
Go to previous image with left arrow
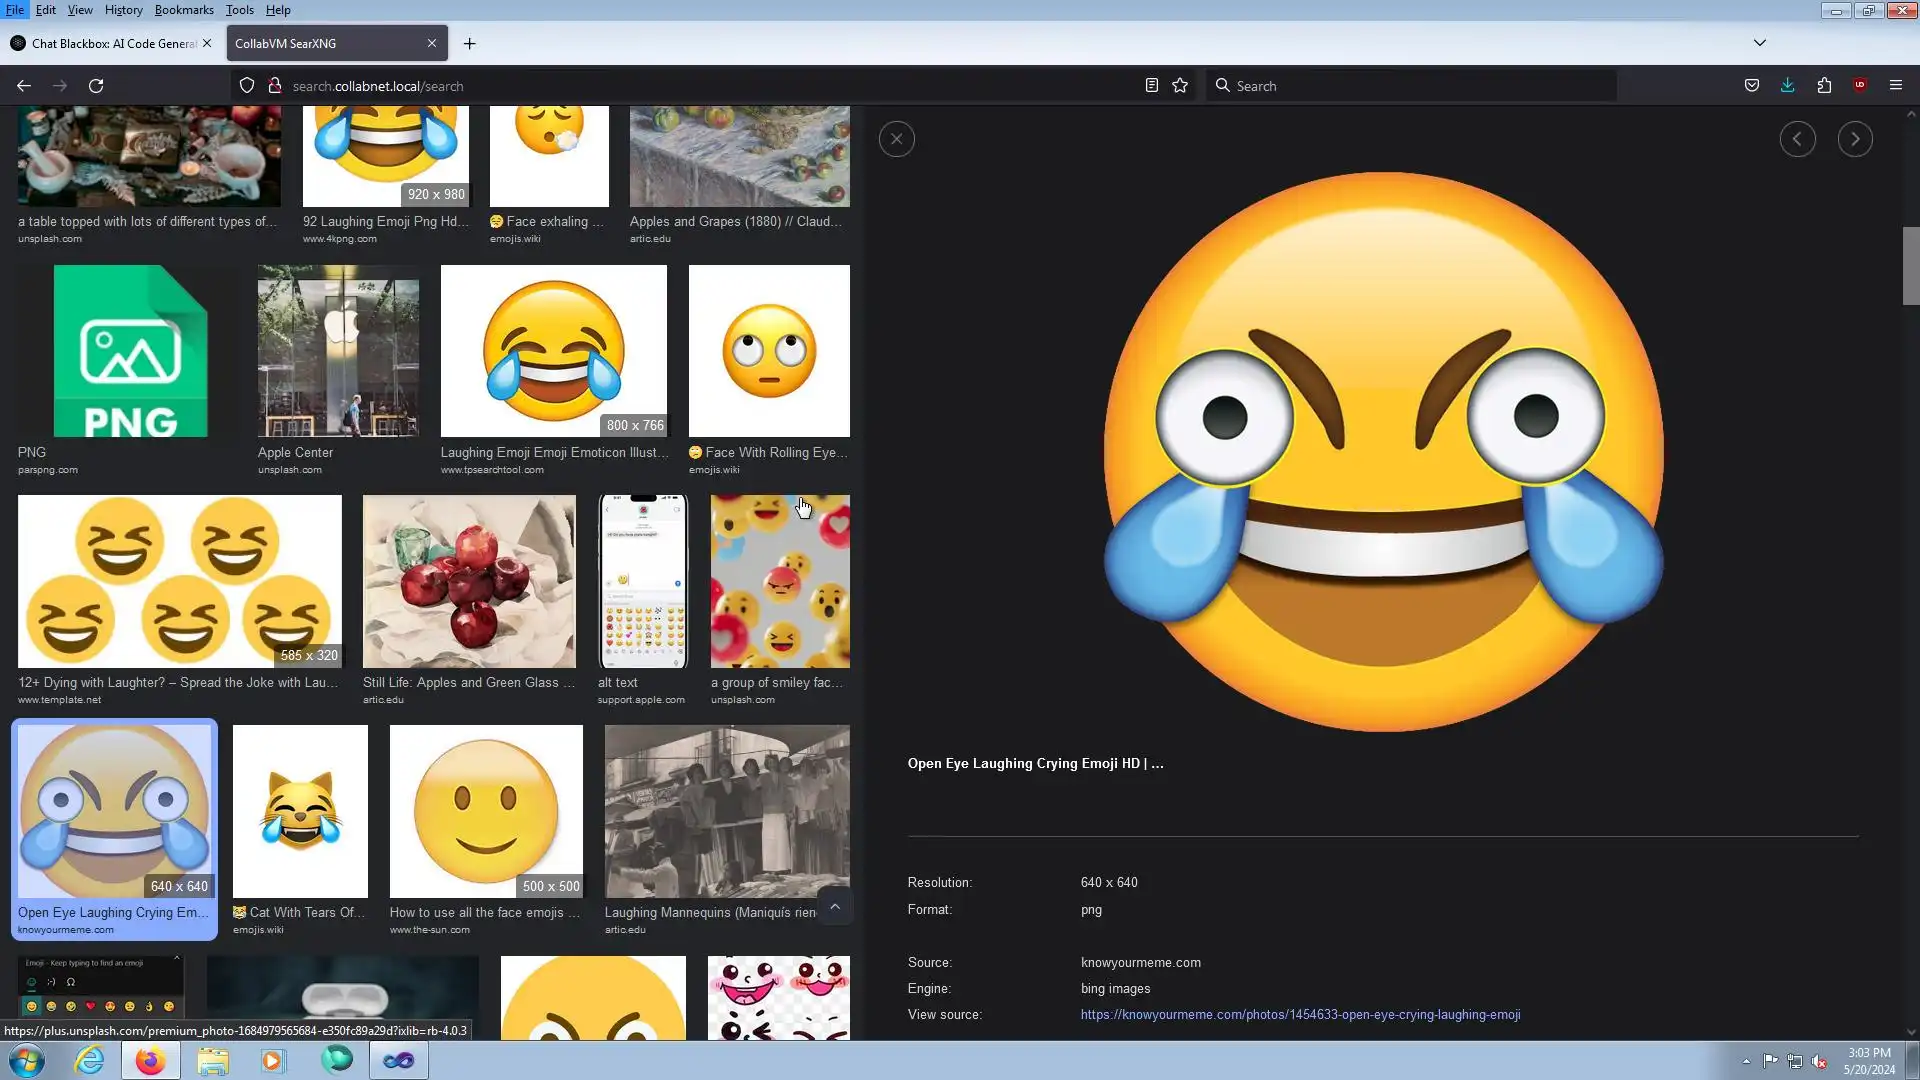coord(1797,139)
